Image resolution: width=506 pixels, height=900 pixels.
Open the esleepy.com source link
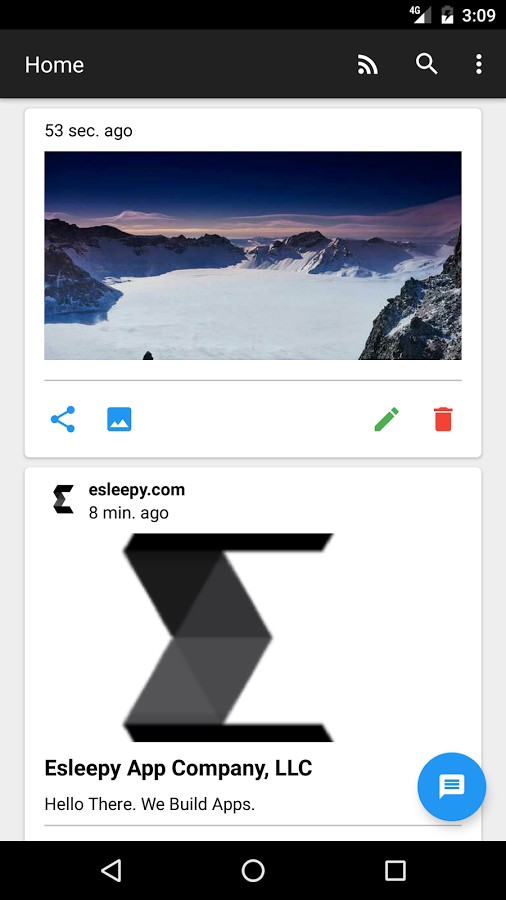pyautogui.click(x=137, y=490)
